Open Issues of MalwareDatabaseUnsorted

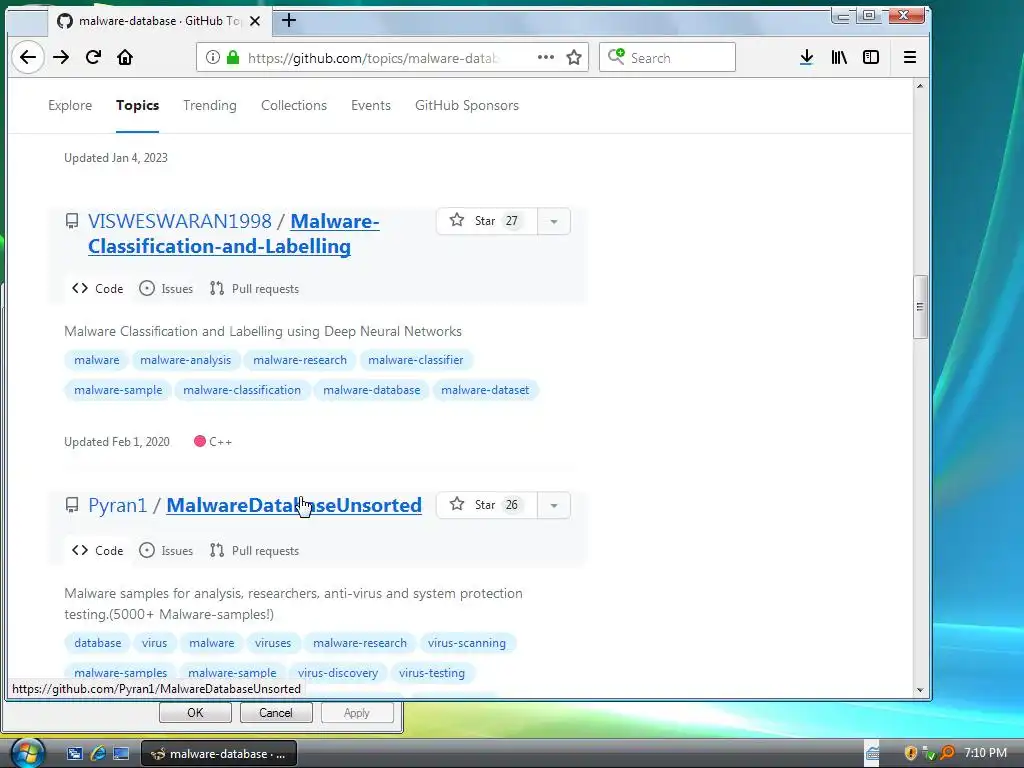166,551
